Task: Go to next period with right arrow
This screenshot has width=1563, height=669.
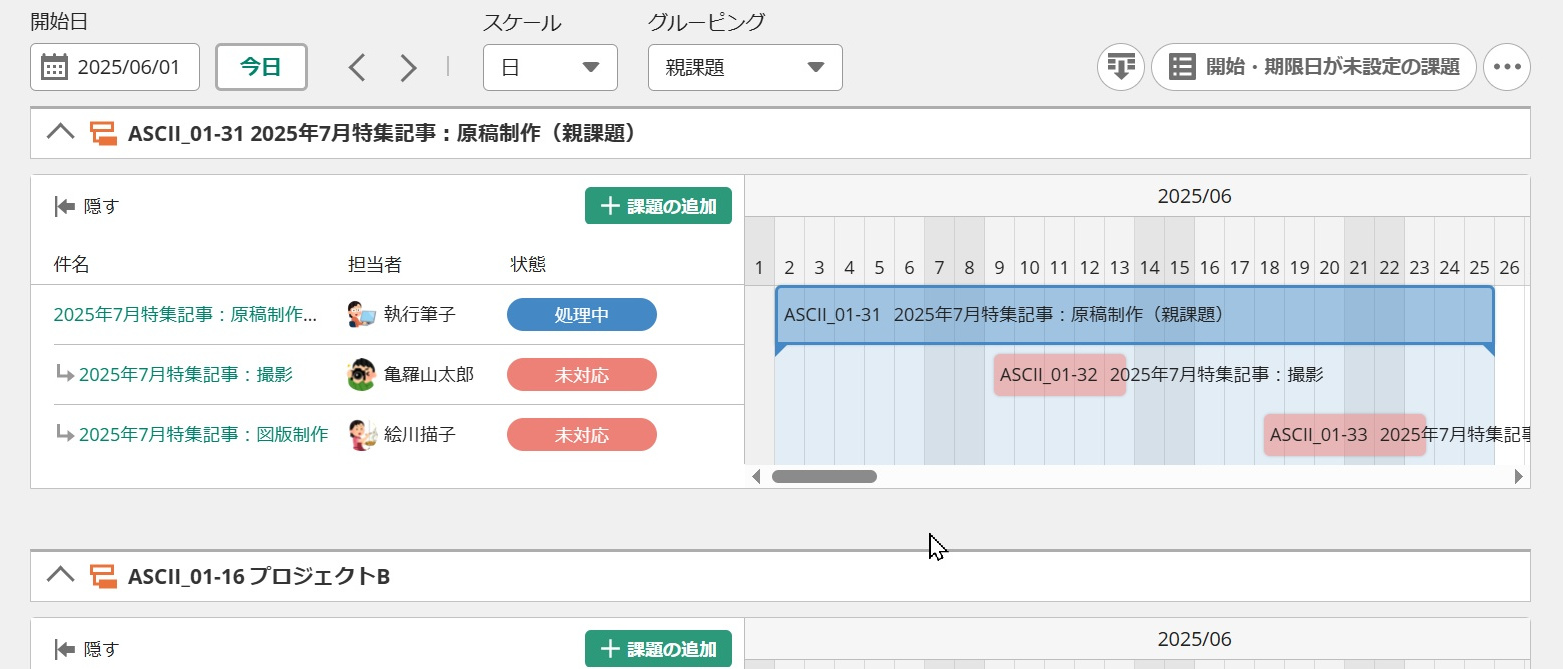Action: [408, 68]
